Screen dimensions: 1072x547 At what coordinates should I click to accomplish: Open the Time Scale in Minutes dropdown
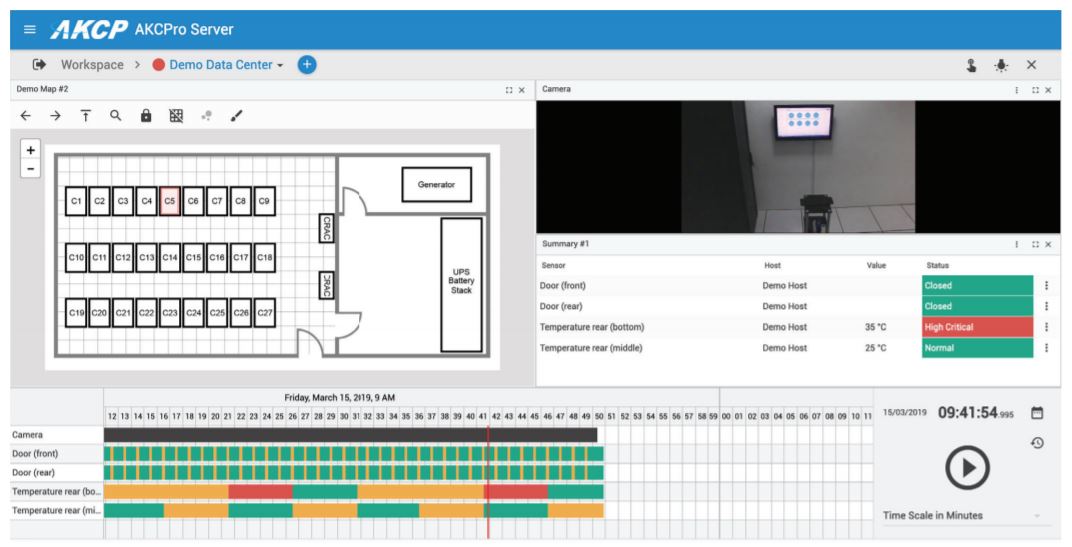tap(961, 516)
